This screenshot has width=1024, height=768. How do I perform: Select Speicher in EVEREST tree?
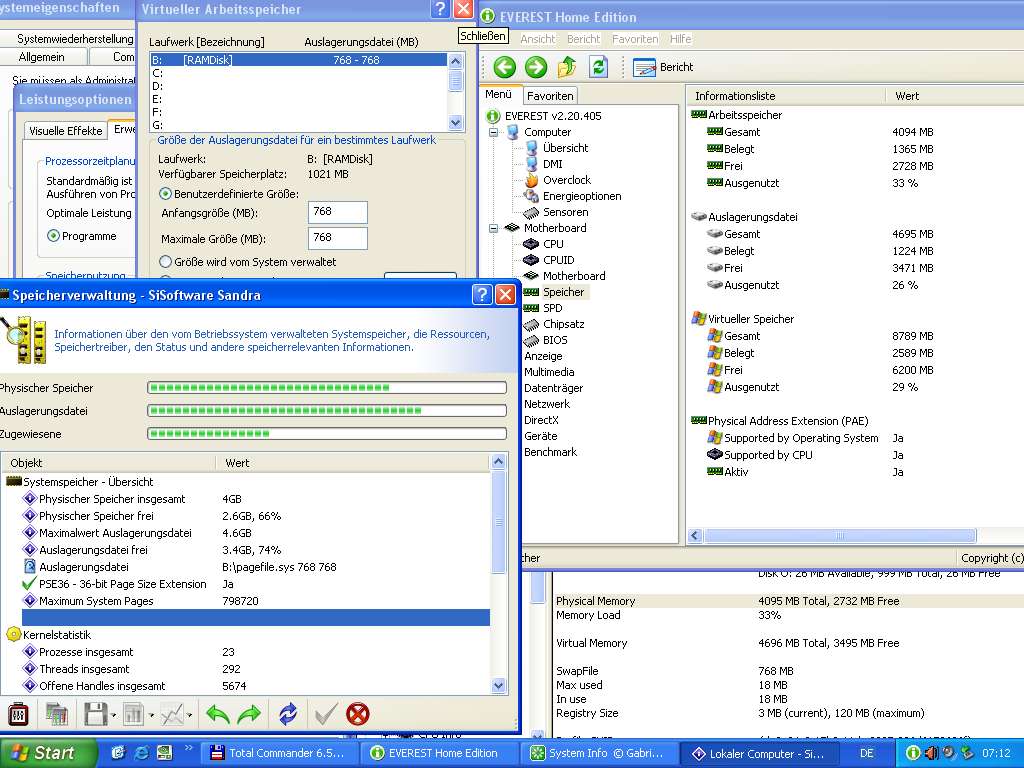[x=563, y=292]
